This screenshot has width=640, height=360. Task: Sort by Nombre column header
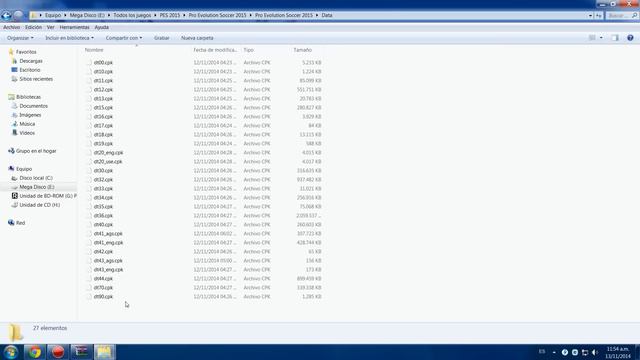[x=94, y=50]
